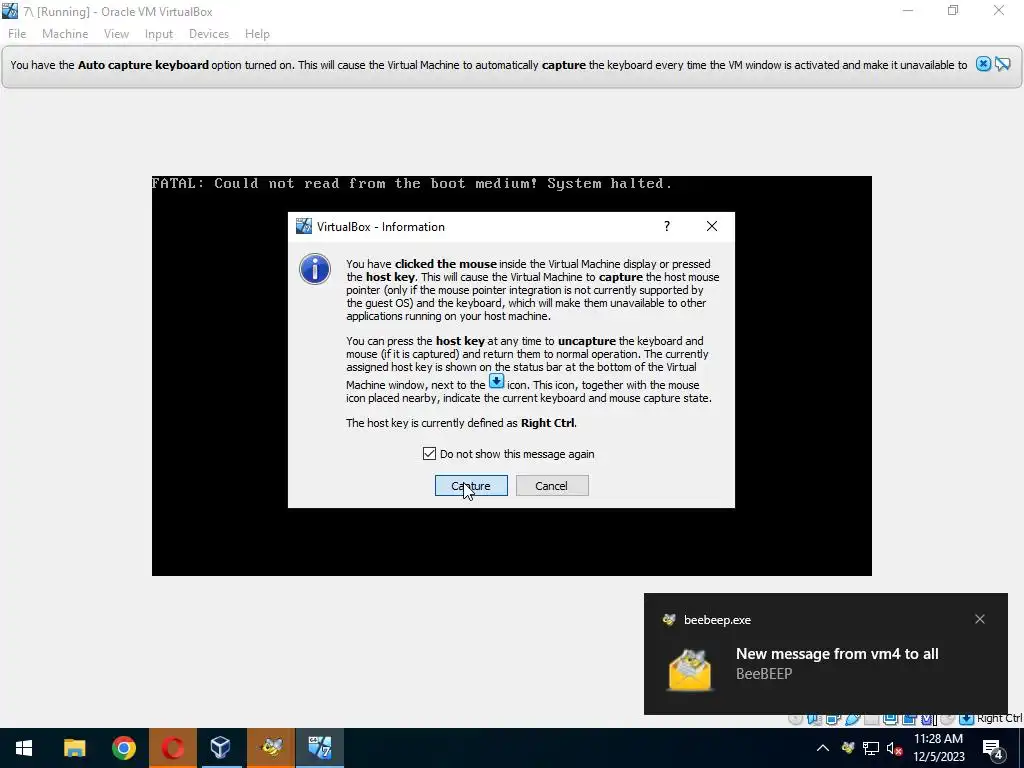The height and width of the screenshot is (768, 1024).
Task: Open the clock showing 11:28 AM
Action: tap(938, 748)
